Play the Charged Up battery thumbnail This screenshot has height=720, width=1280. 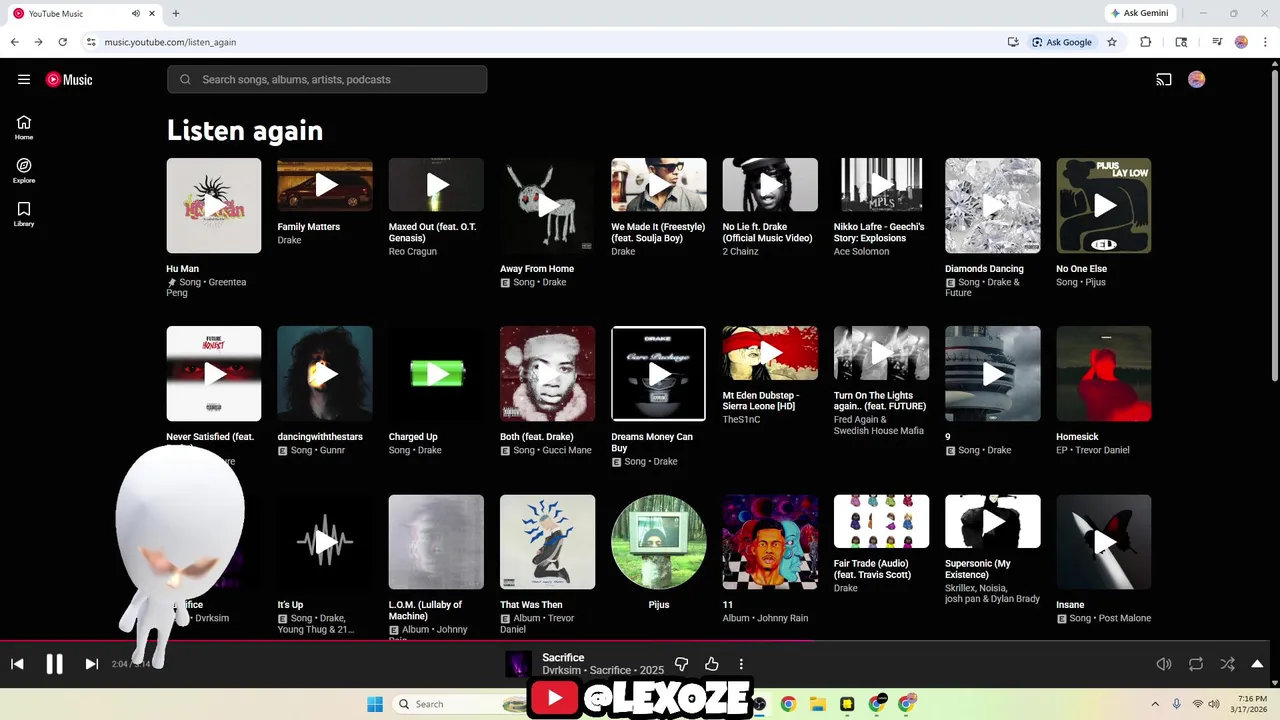click(436, 373)
